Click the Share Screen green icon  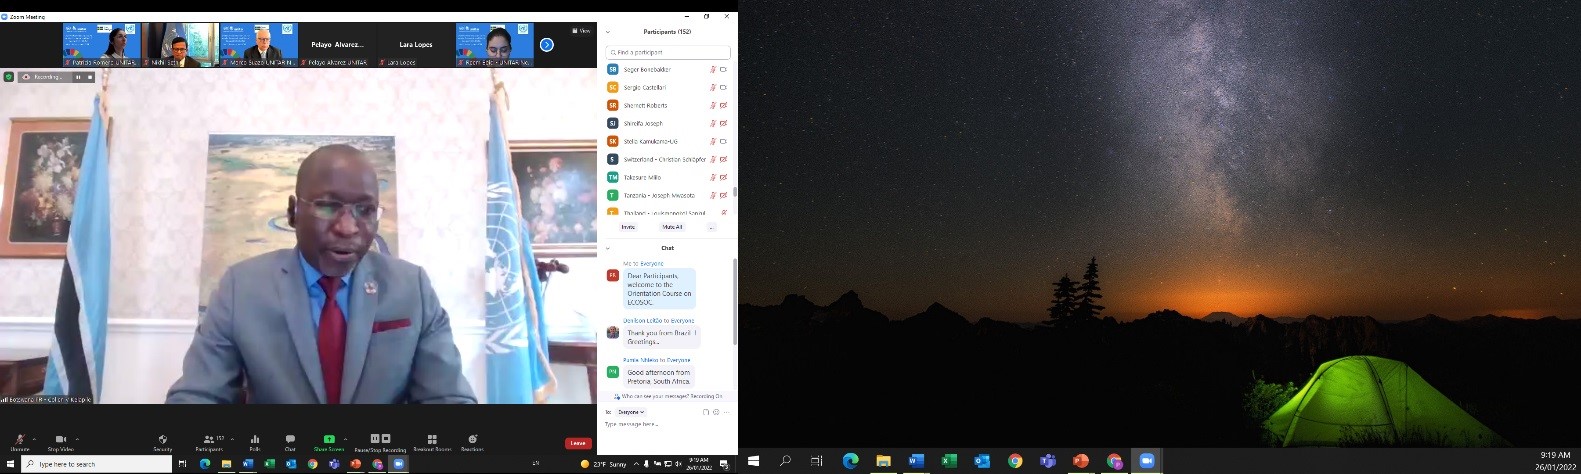click(329, 441)
